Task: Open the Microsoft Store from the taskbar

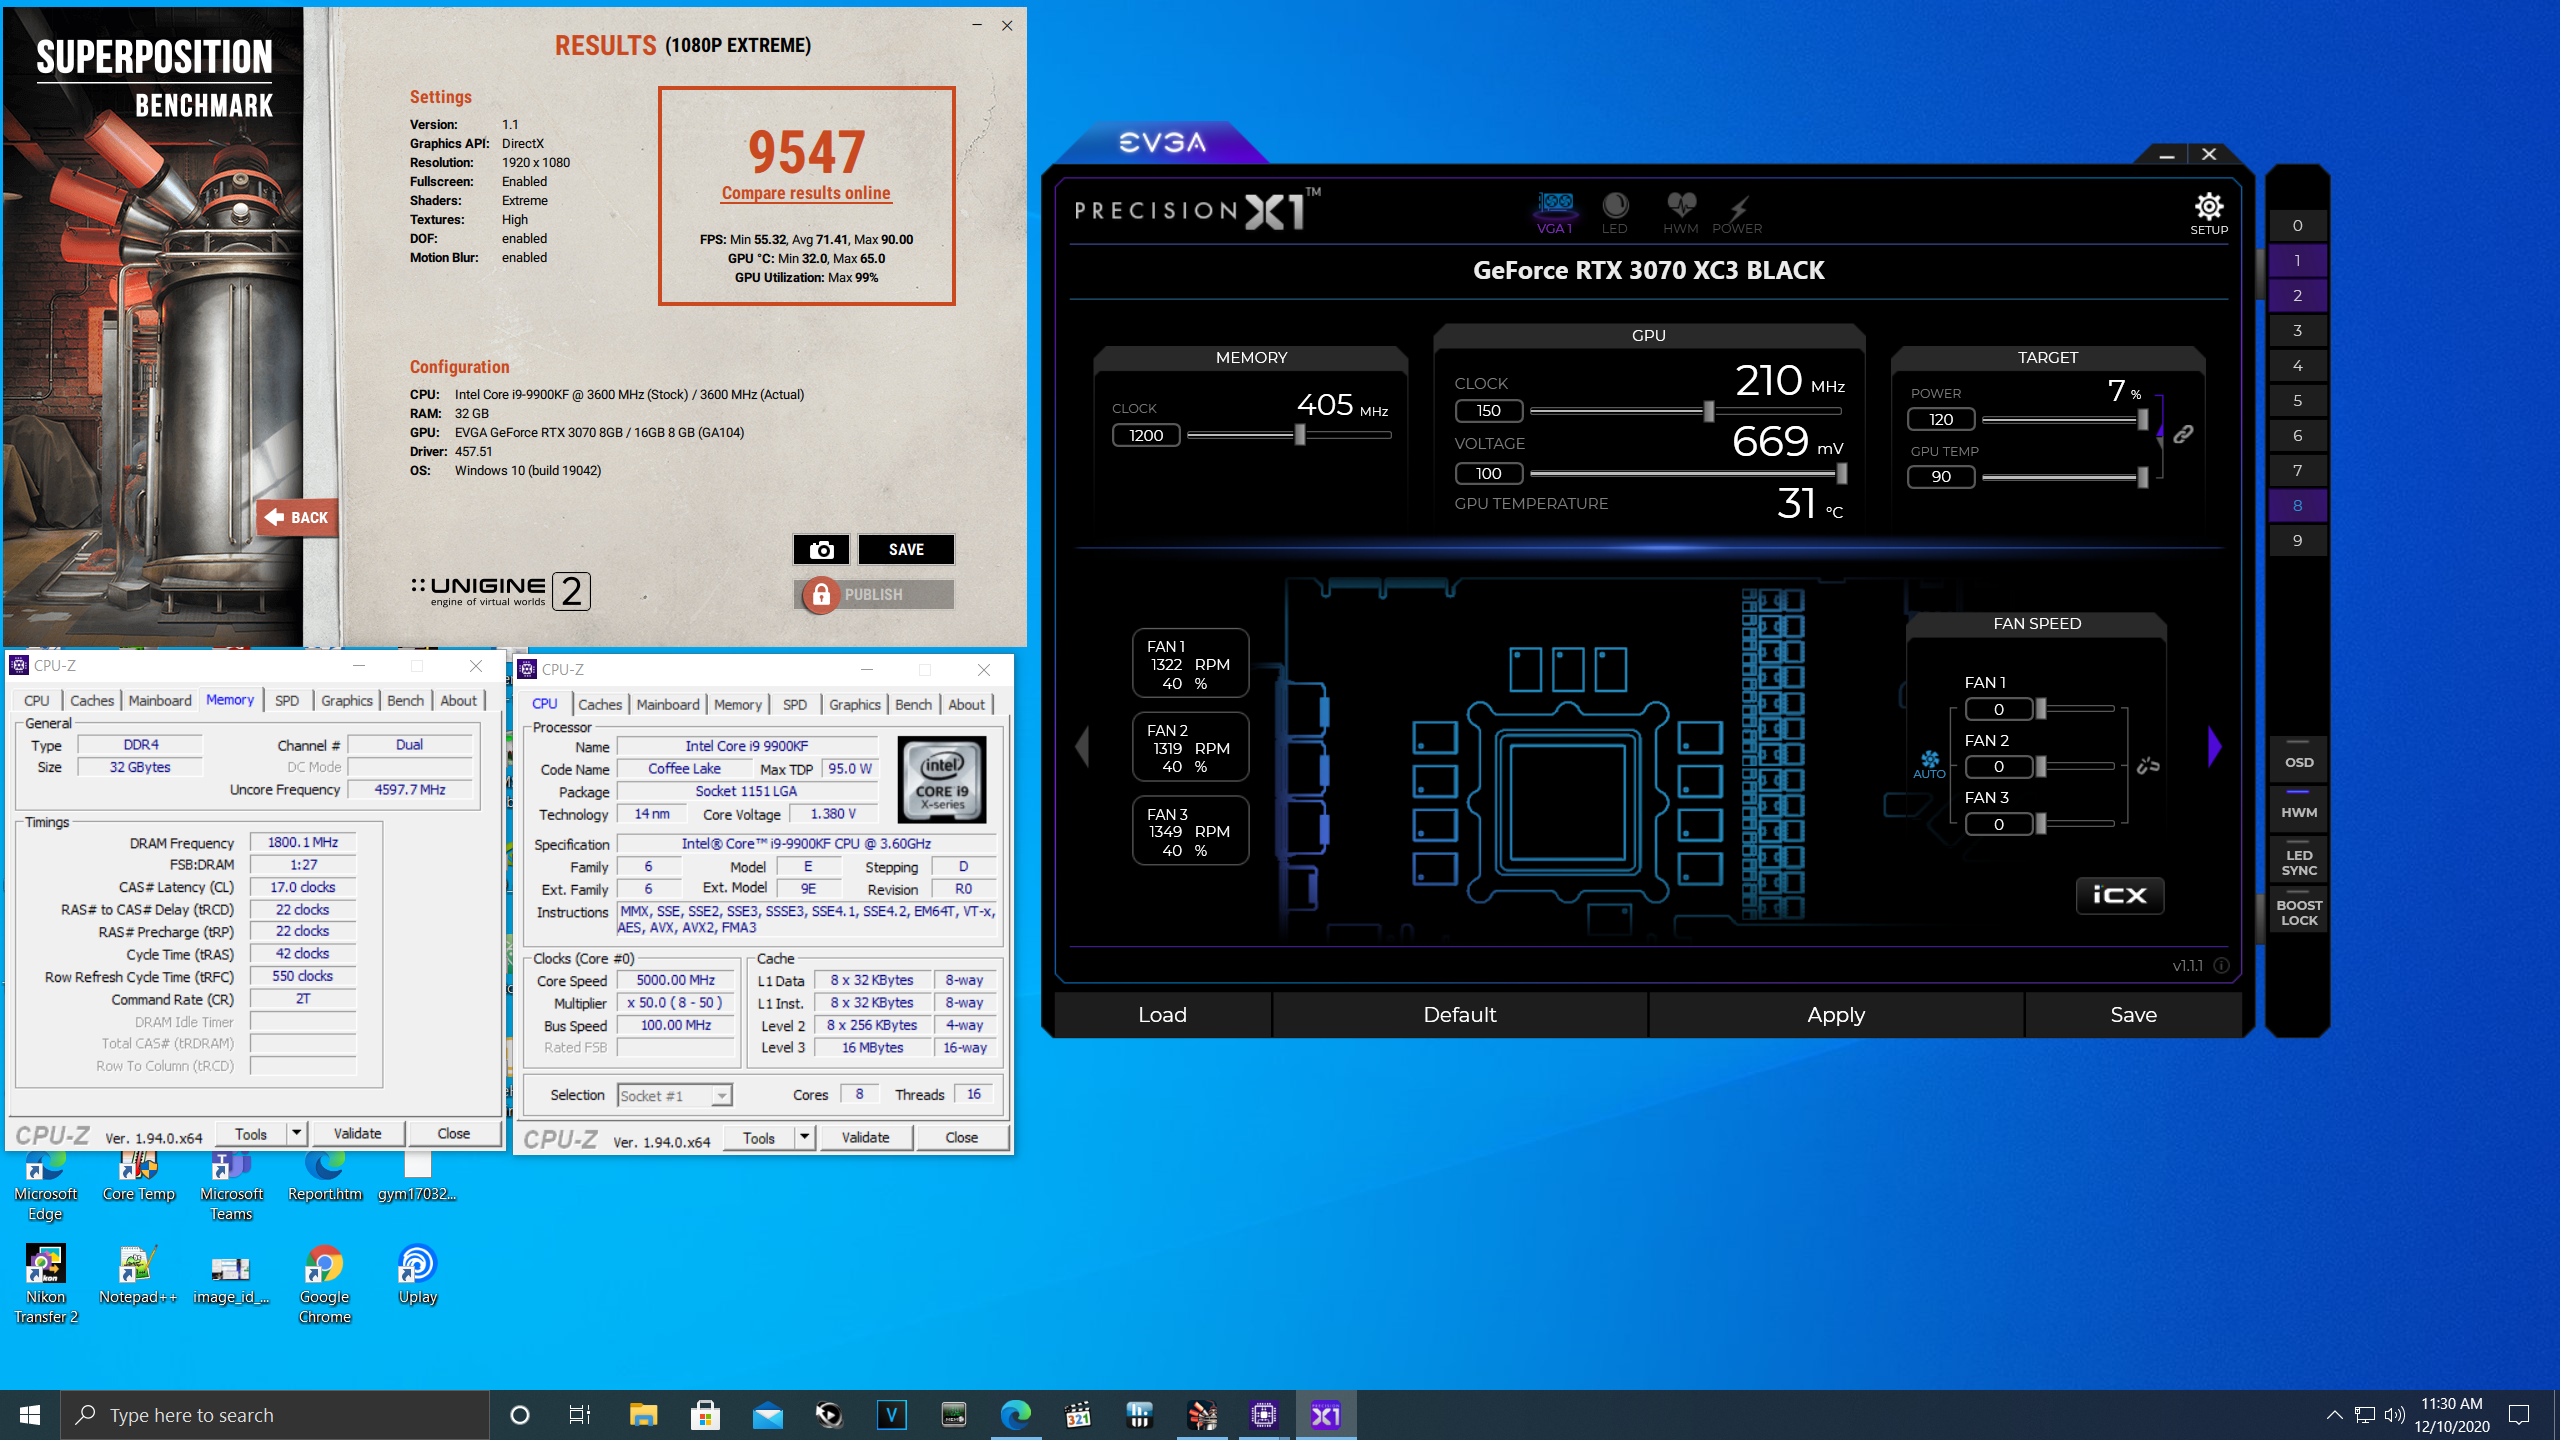Action: [705, 1414]
